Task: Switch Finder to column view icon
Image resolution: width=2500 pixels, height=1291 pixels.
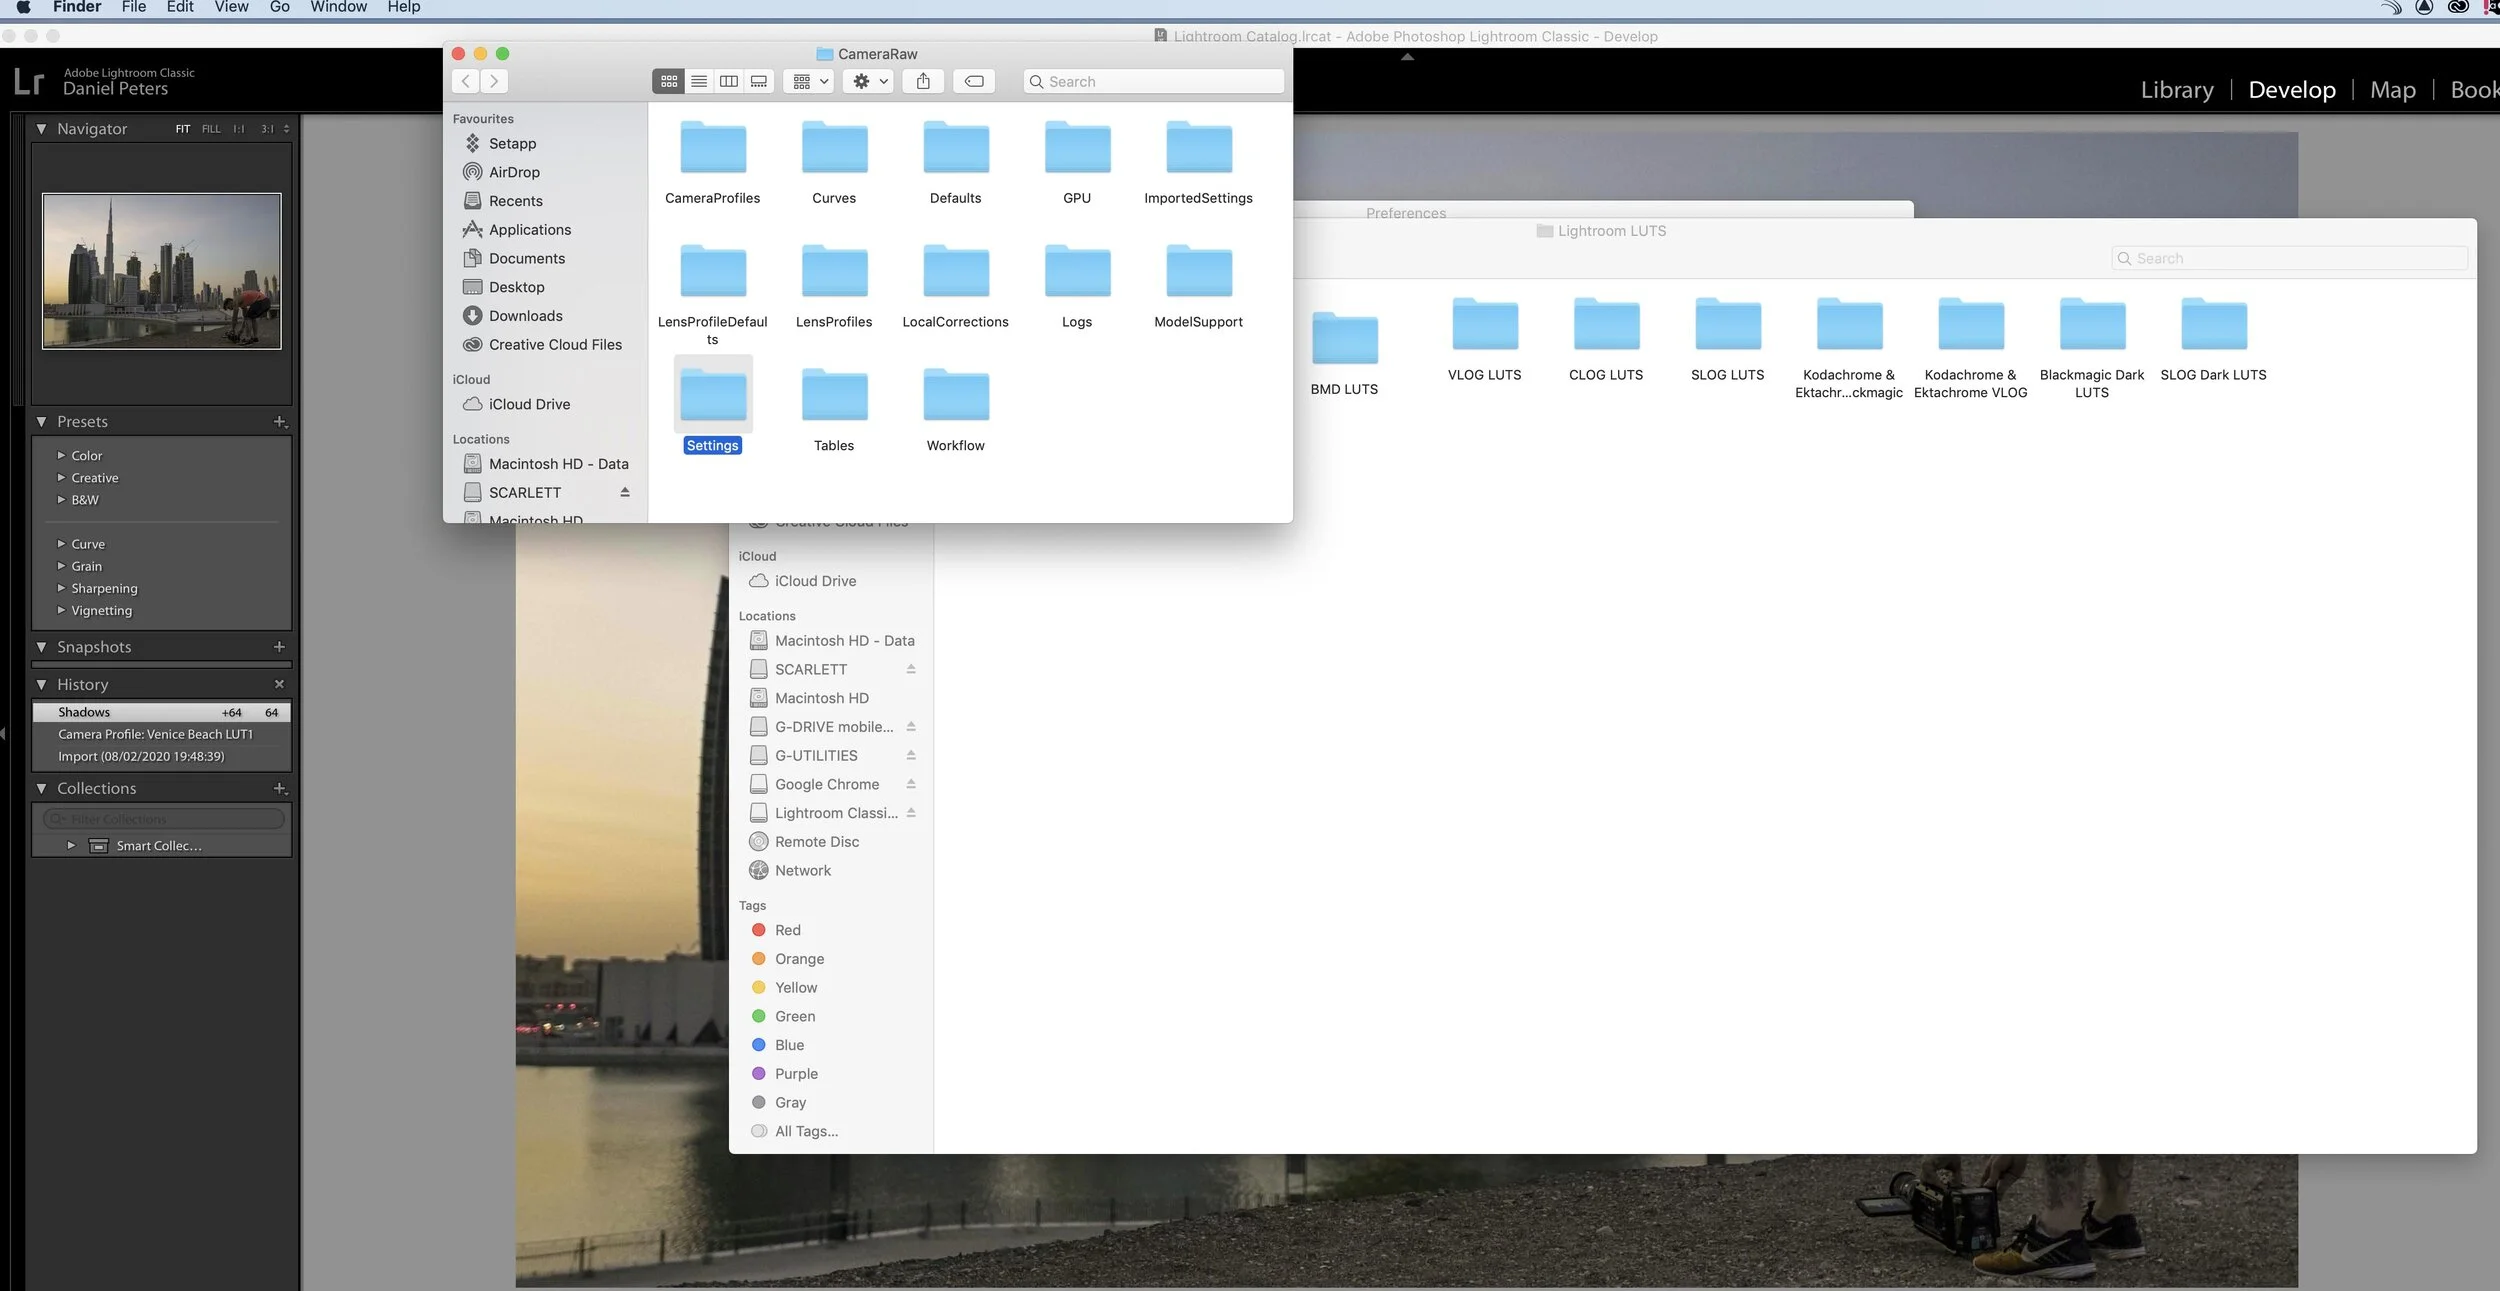Action: pyautogui.click(x=729, y=82)
